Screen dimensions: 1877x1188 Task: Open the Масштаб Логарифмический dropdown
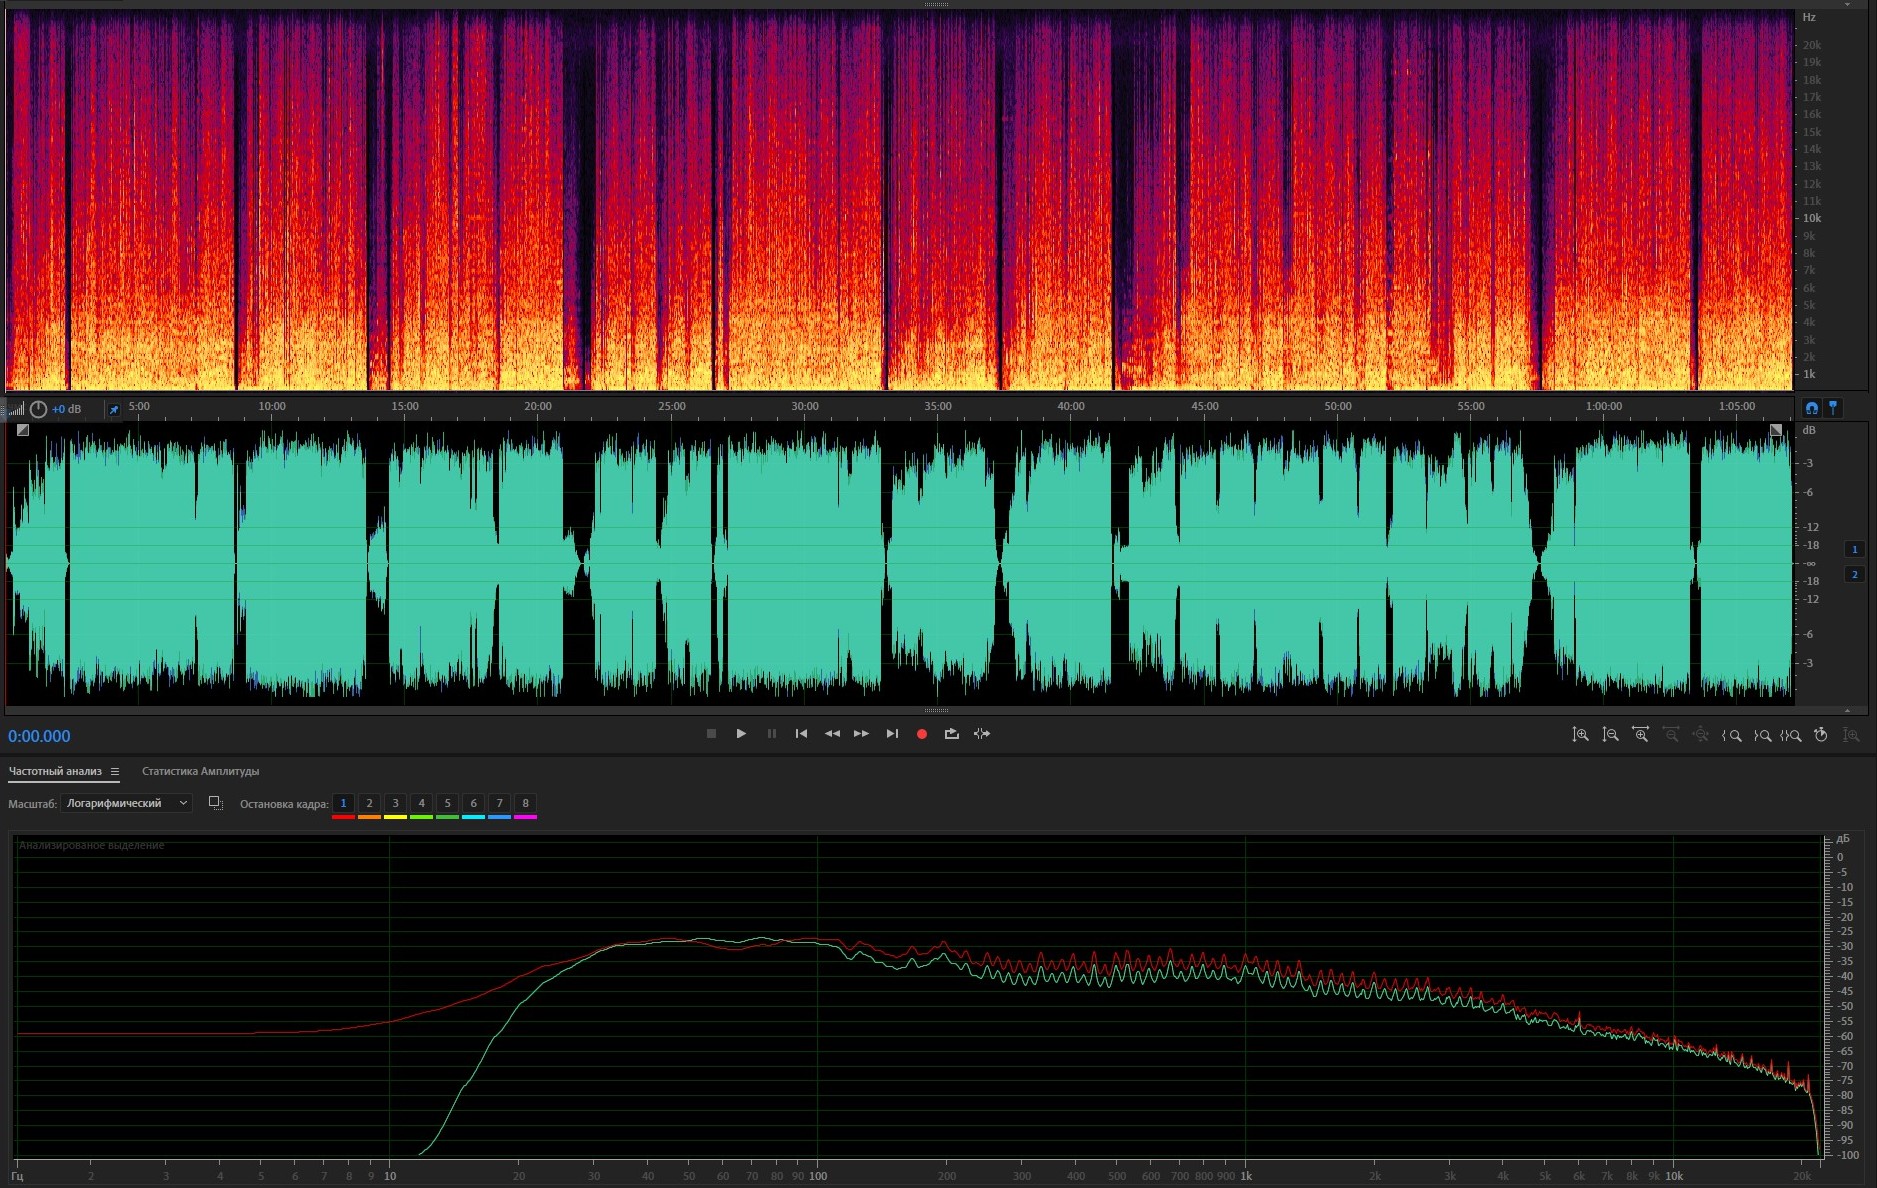(126, 803)
